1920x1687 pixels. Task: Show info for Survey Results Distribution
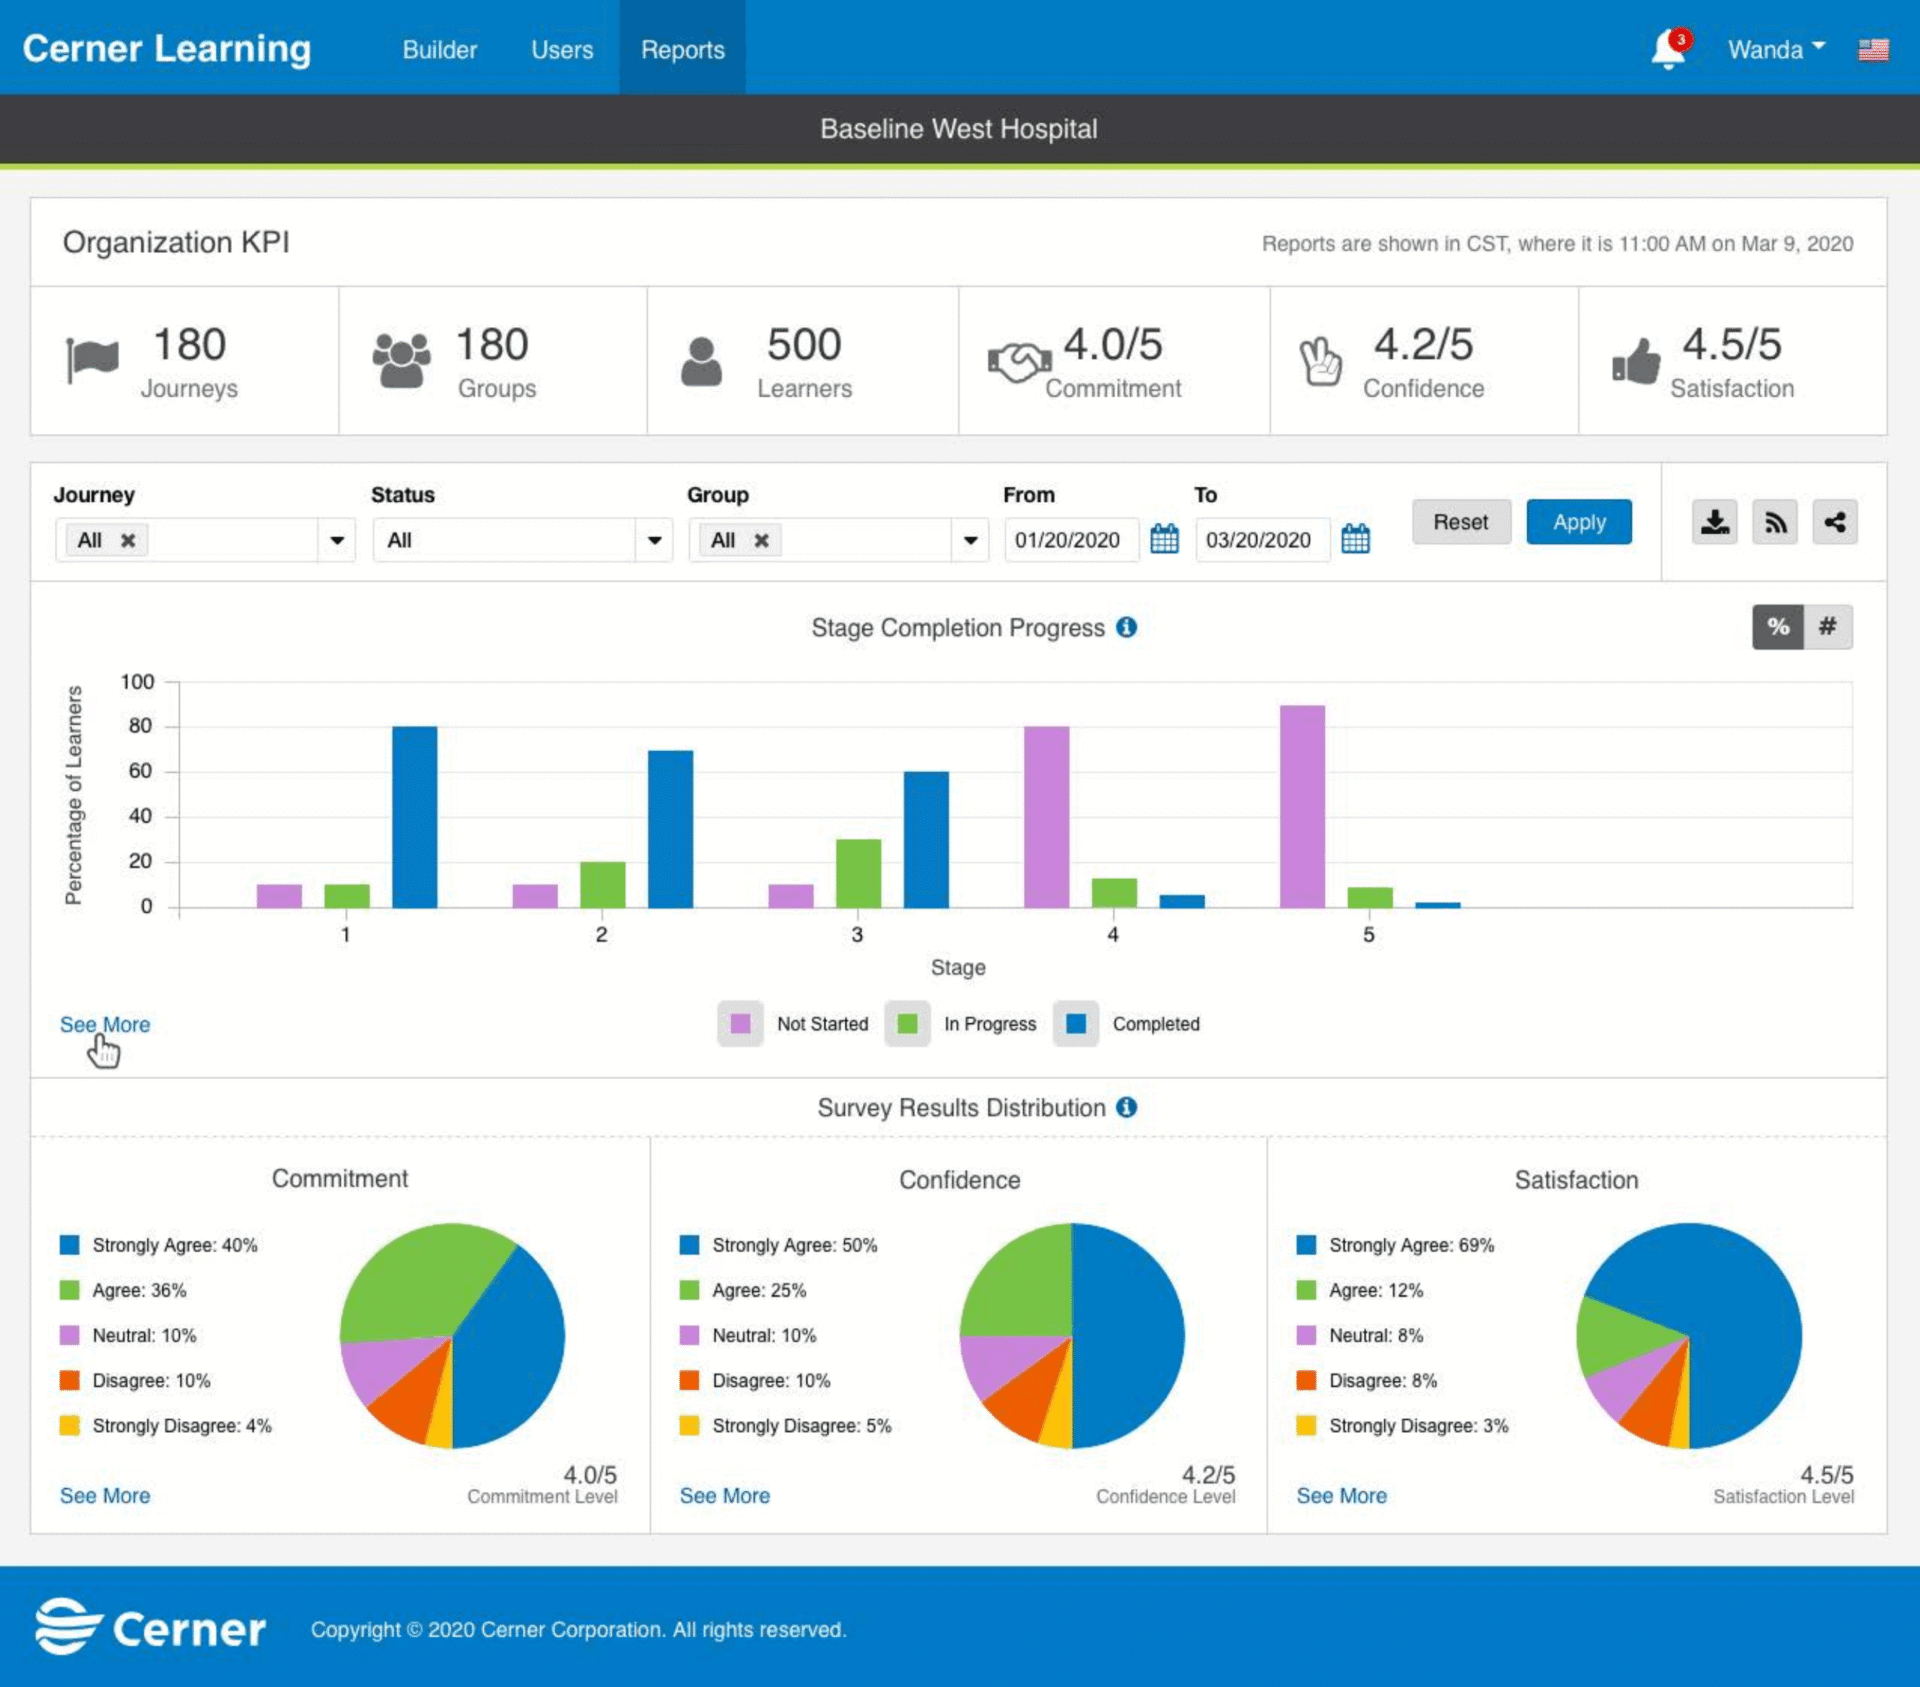[1127, 1107]
